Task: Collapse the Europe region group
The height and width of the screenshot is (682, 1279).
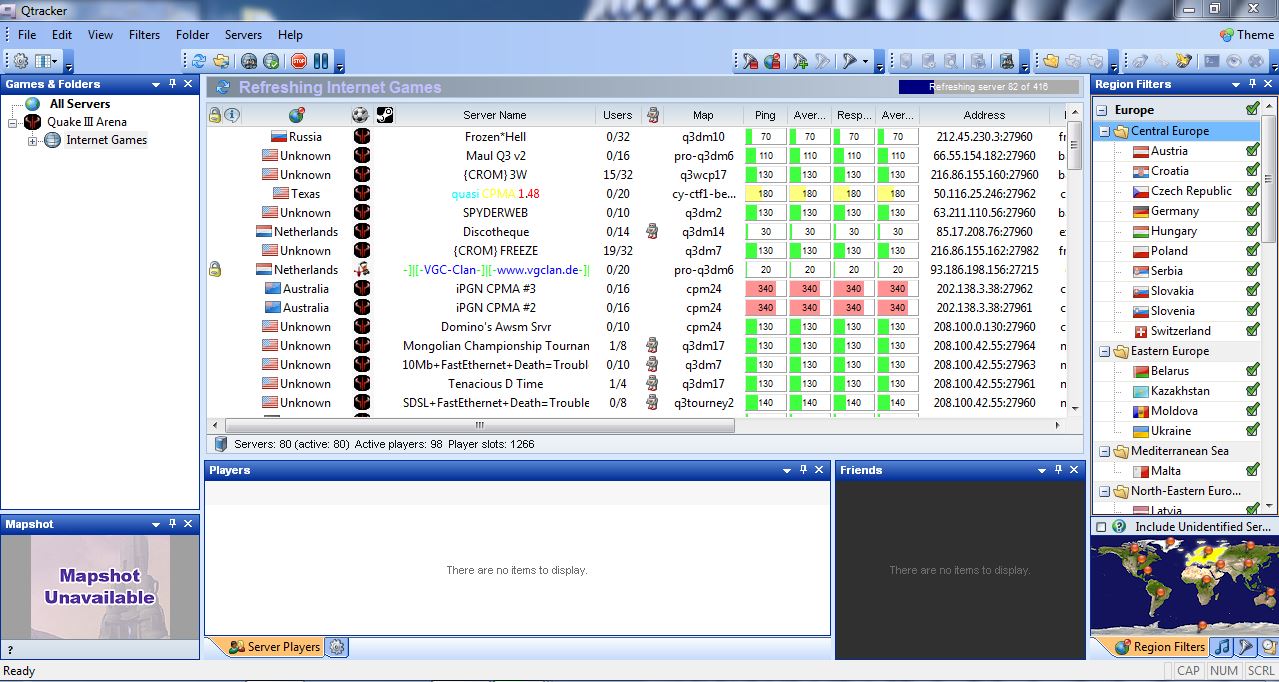Action: 1101,110
